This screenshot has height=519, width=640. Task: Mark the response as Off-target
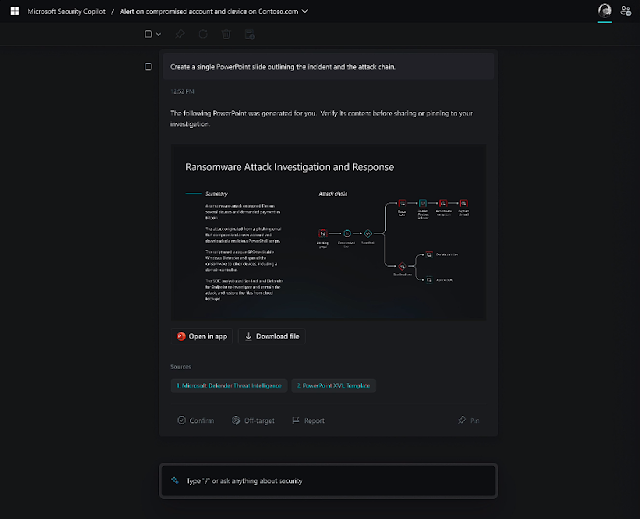(x=253, y=421)
